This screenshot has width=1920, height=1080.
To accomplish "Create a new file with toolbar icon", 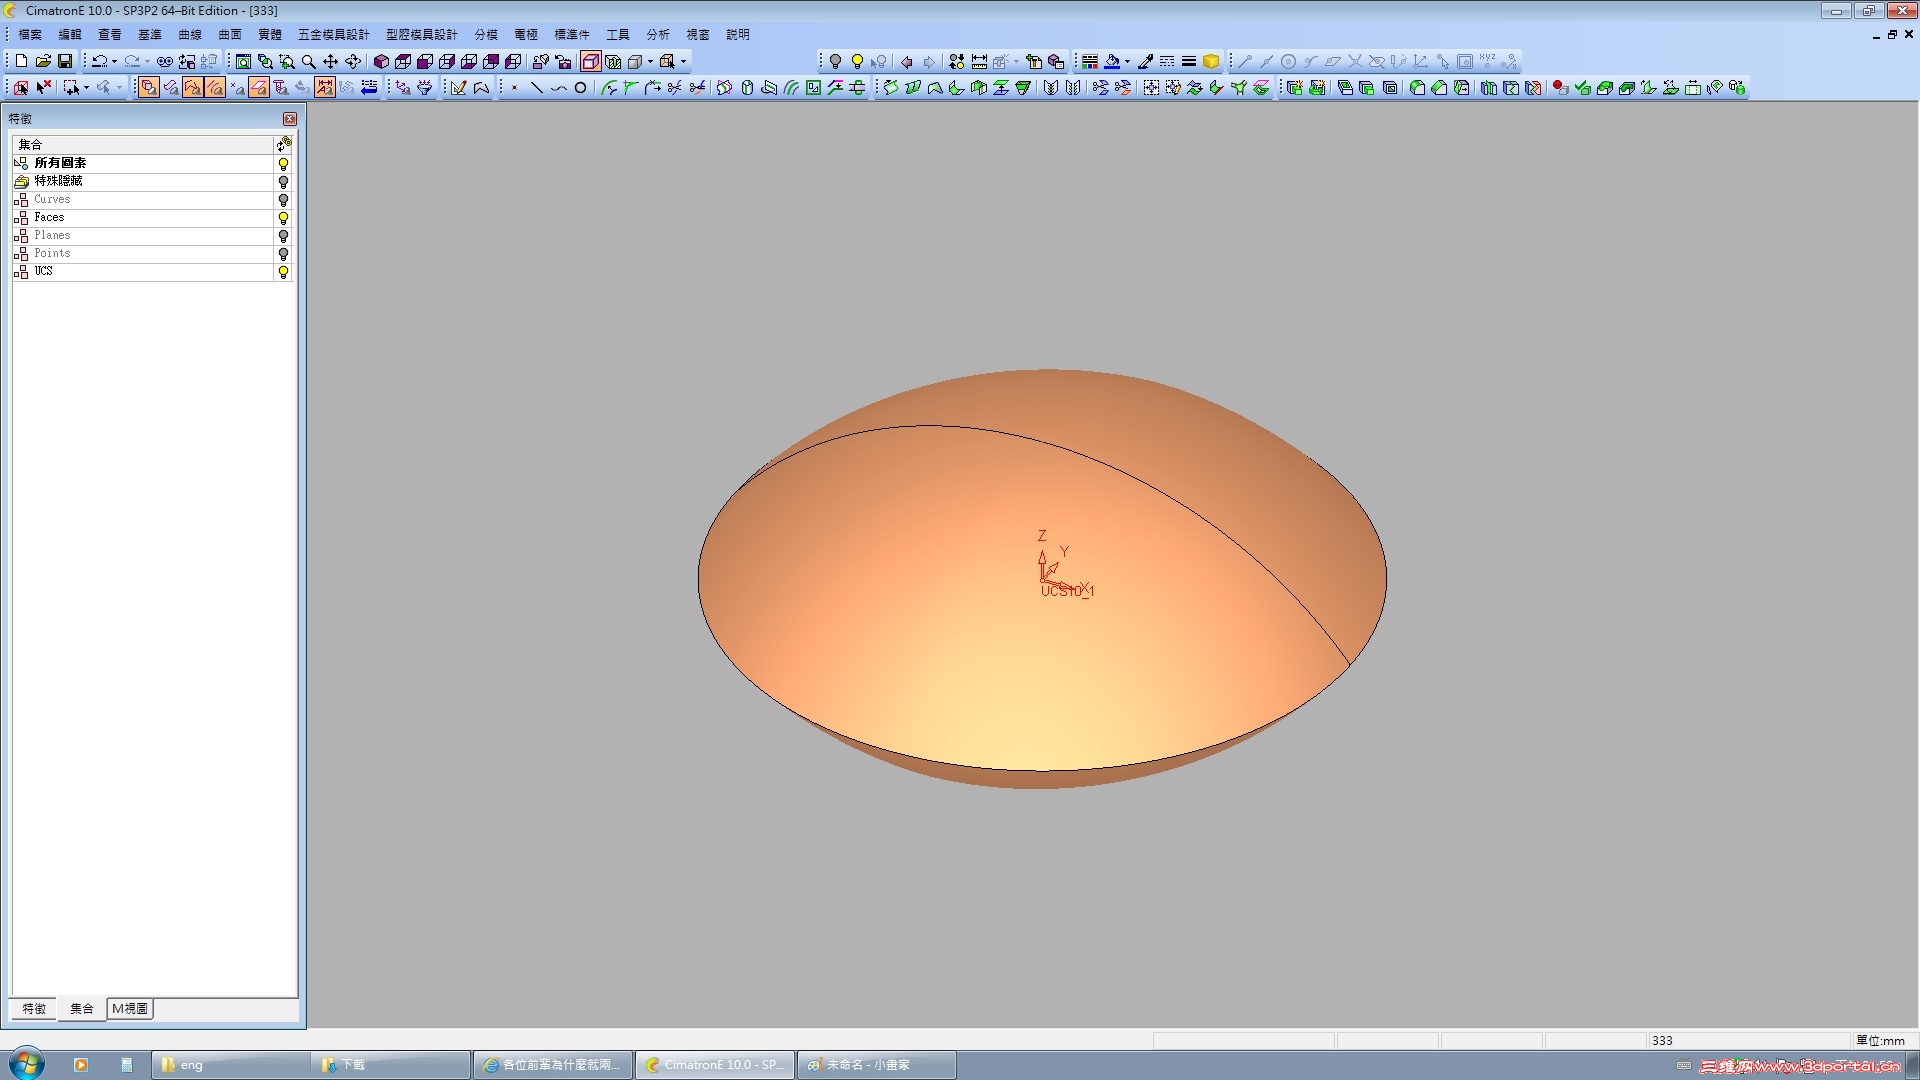I will click(x=21, y=61).
